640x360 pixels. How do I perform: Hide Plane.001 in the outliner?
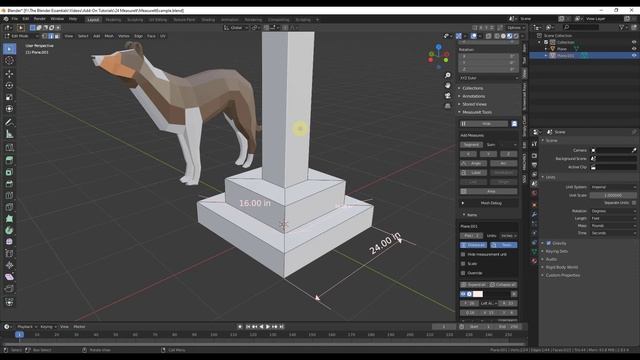[634, 56]
